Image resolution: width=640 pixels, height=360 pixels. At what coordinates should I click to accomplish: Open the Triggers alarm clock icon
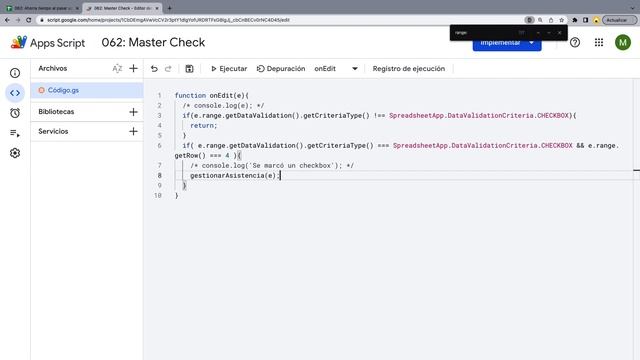15,113
